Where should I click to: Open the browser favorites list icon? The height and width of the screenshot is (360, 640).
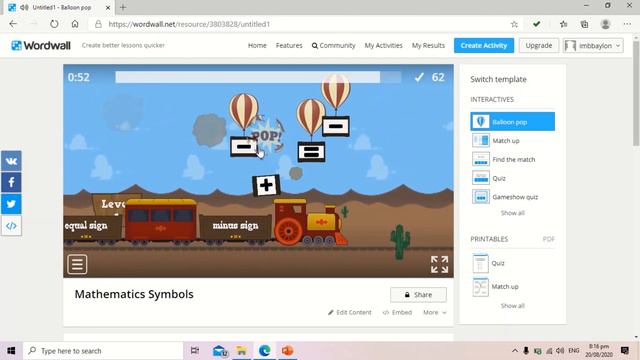(x=564, y=24)
